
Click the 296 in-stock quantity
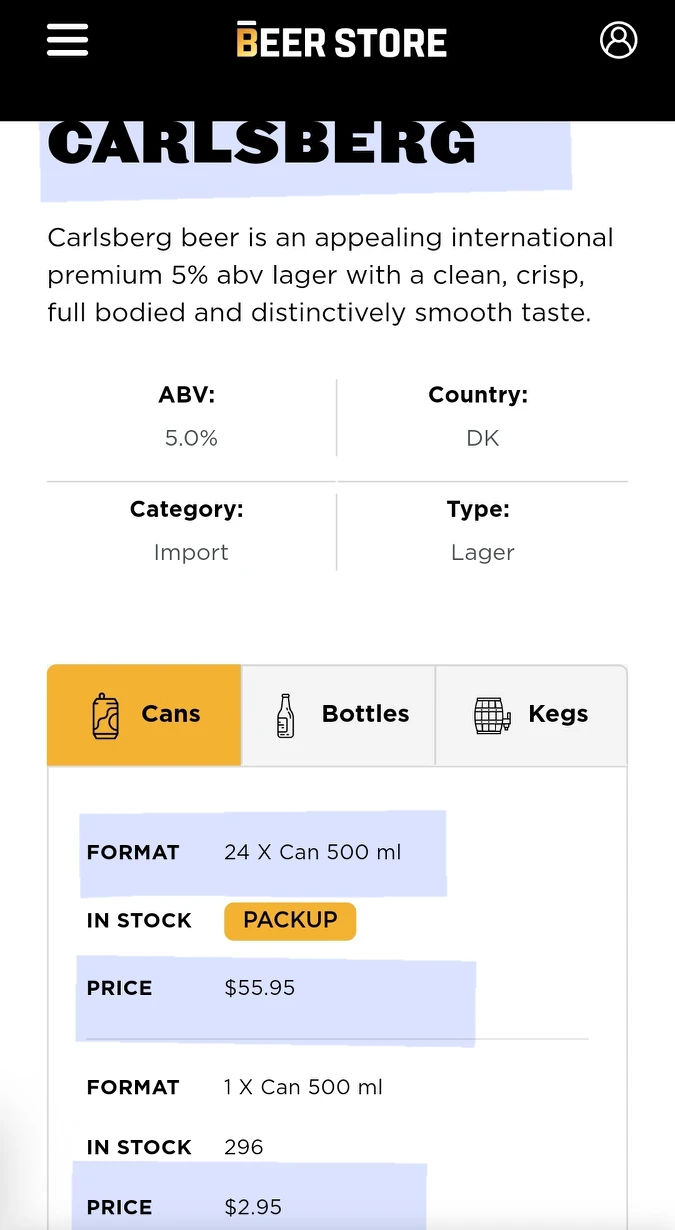click(244, 1147)
